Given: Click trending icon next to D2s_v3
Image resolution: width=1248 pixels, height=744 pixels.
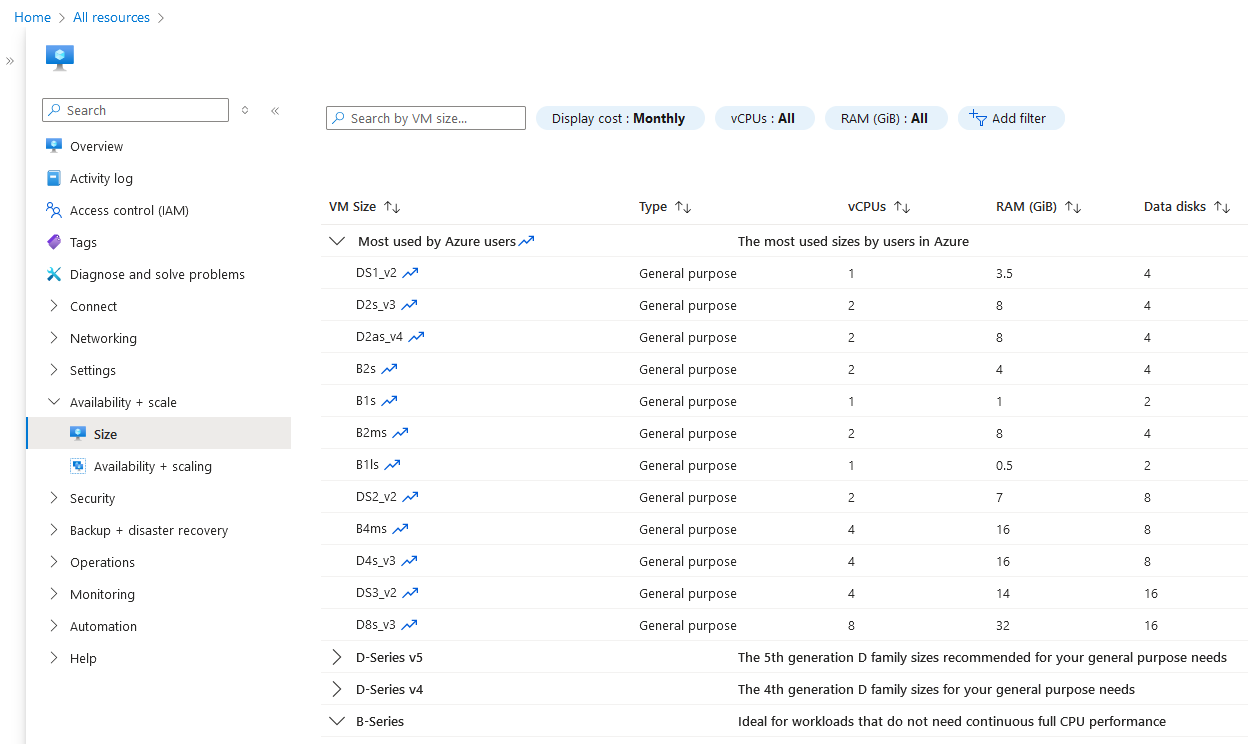Looking at the screenshot, I should tap(409, 304).
